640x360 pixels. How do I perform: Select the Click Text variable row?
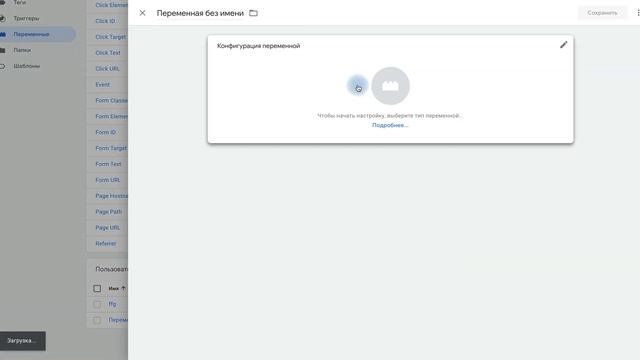coord(107,53)
